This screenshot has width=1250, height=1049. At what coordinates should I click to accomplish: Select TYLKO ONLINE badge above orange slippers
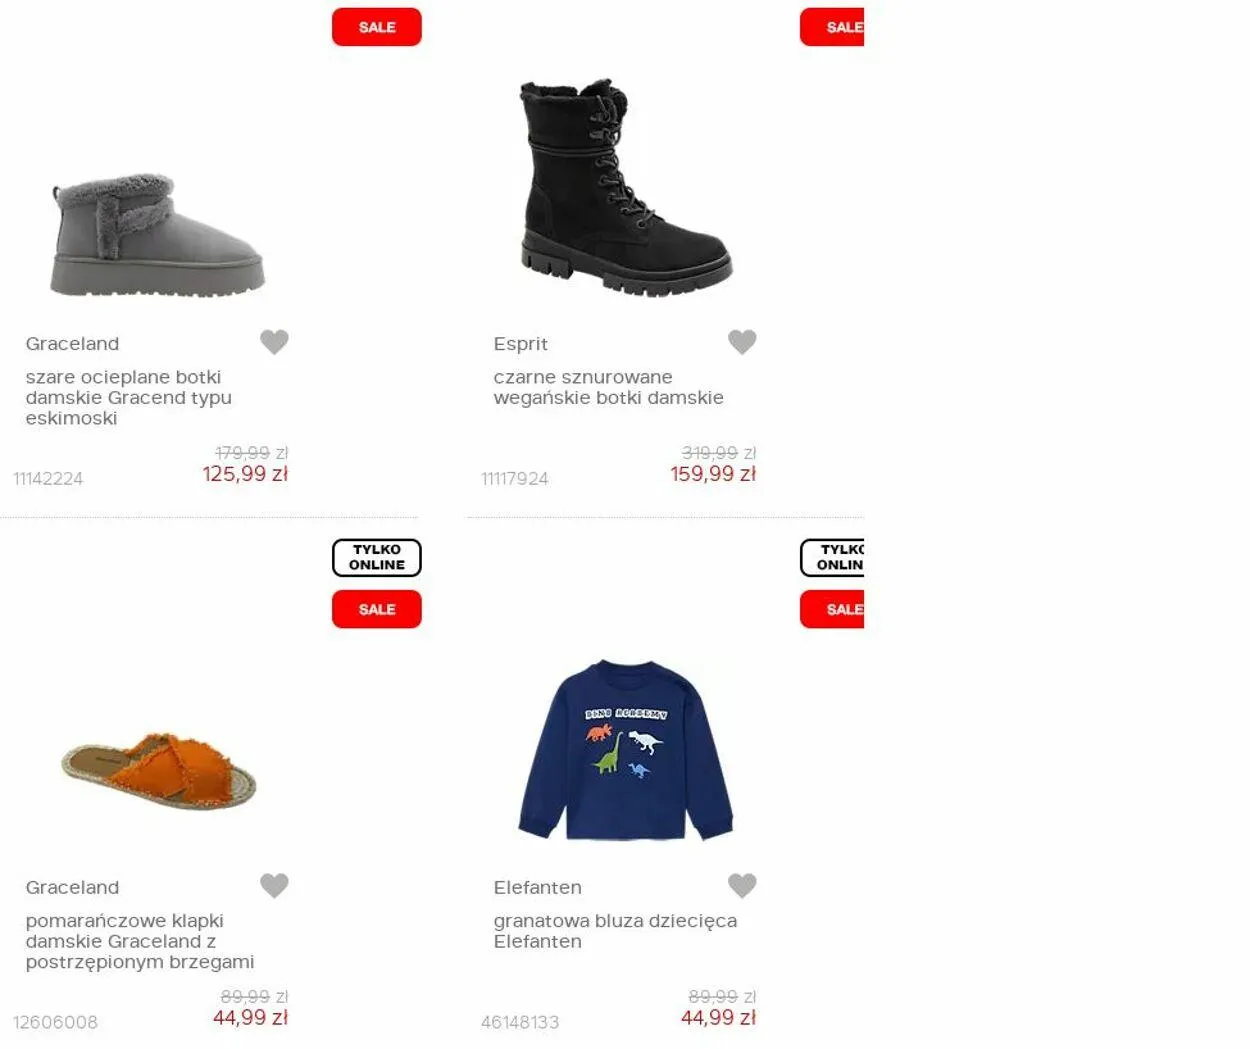[377, 558]
